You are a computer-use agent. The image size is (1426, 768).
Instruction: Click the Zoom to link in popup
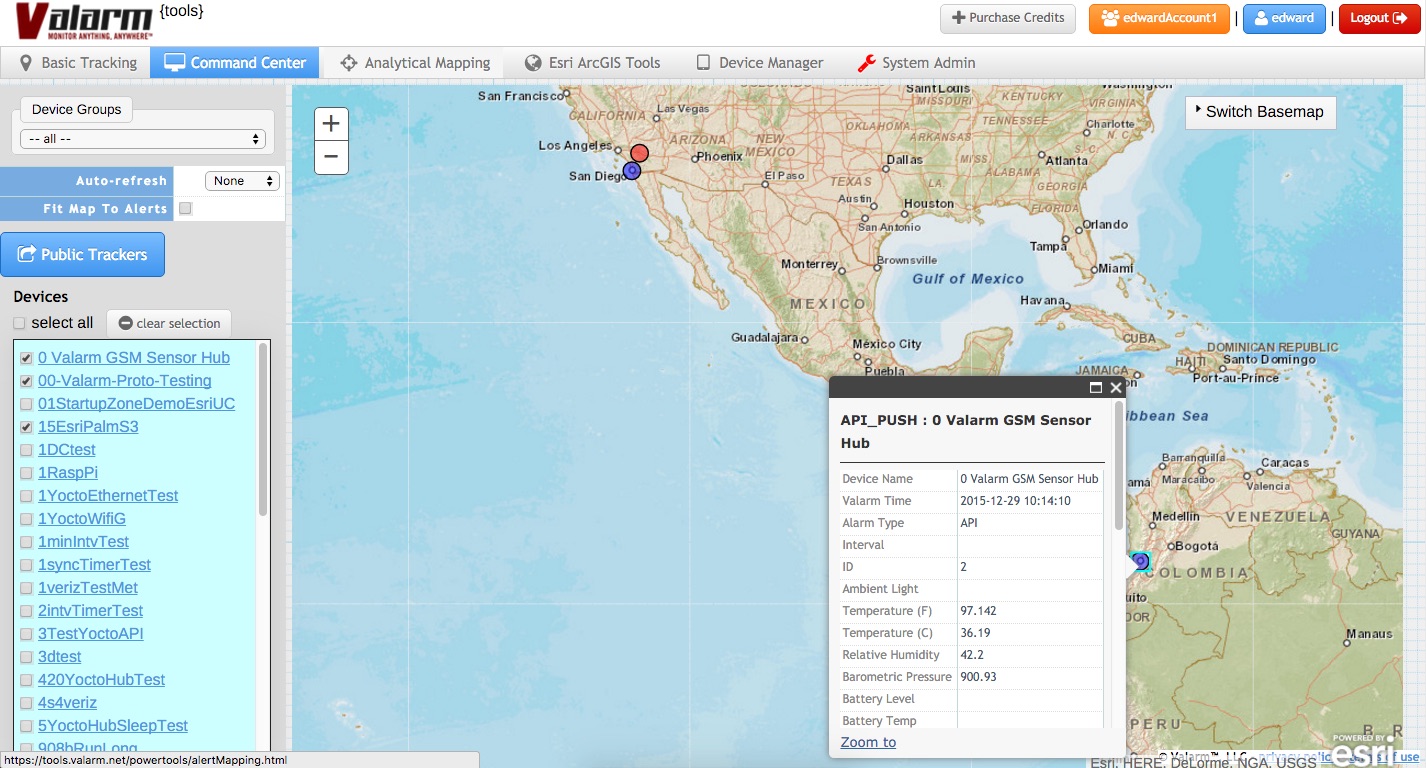coord(868,742)
